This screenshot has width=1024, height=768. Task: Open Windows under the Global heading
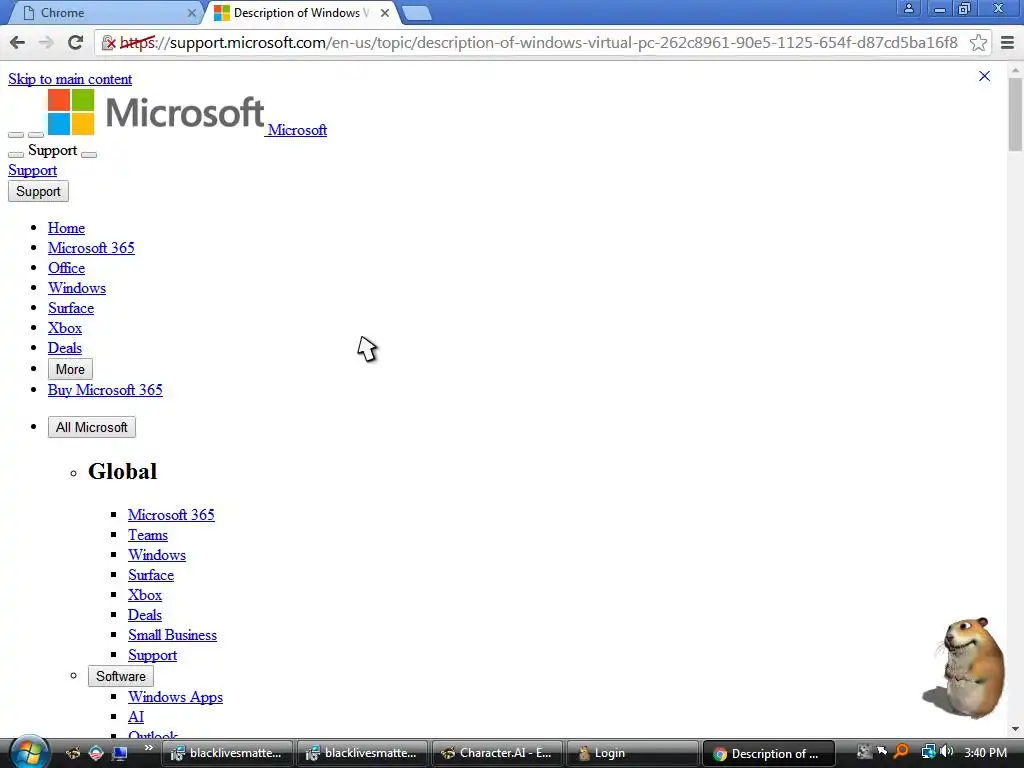pos(157,555)
